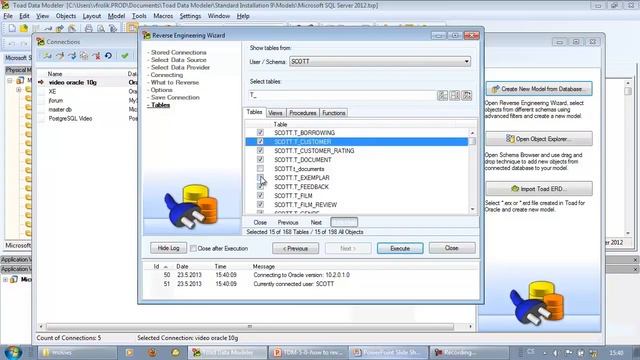Click the house-shaped icon in Connections toolbar
This screenshot has width=640, height=360.
[84, 56]
